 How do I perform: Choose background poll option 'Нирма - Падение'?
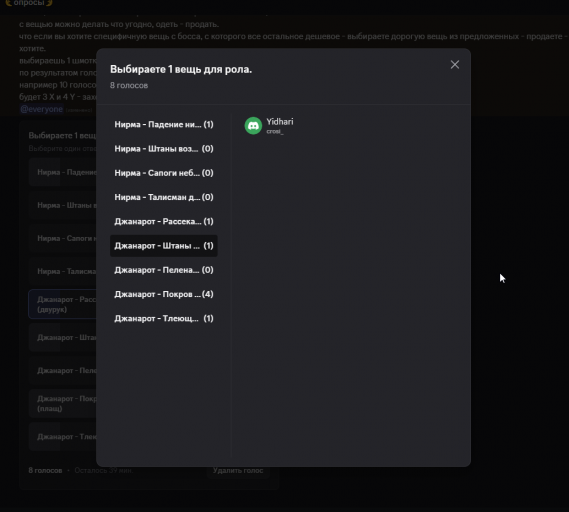click(x=62, y=172)
